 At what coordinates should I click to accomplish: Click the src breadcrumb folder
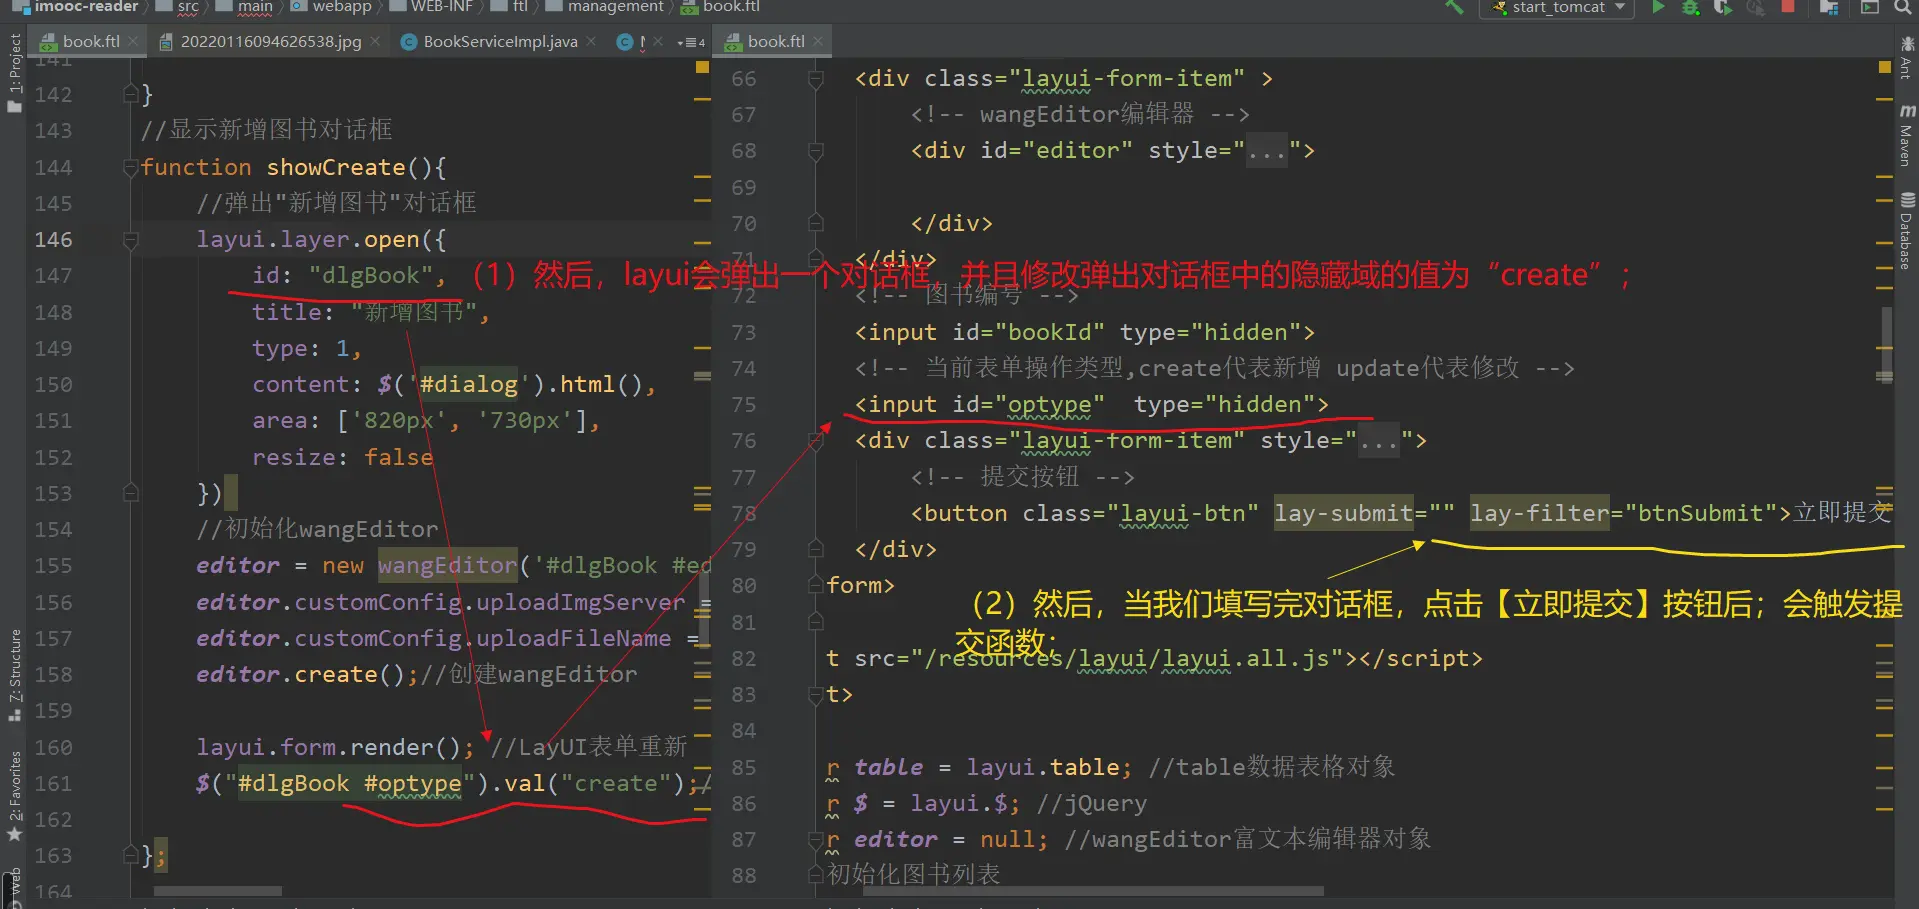178,7
